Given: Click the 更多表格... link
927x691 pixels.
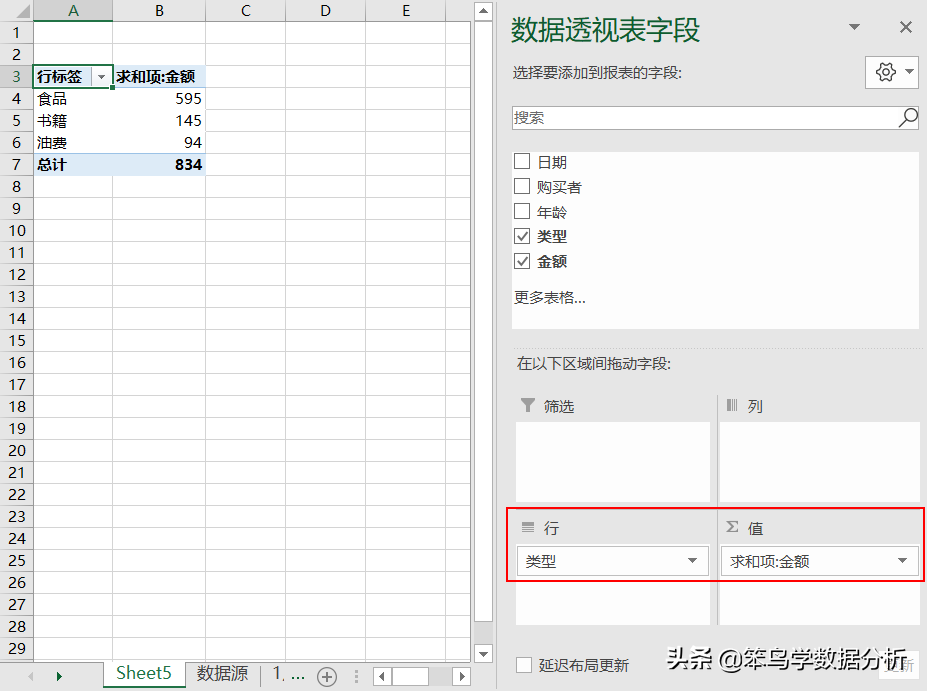Looking at the screenshot, I should (x=550, y=297).
